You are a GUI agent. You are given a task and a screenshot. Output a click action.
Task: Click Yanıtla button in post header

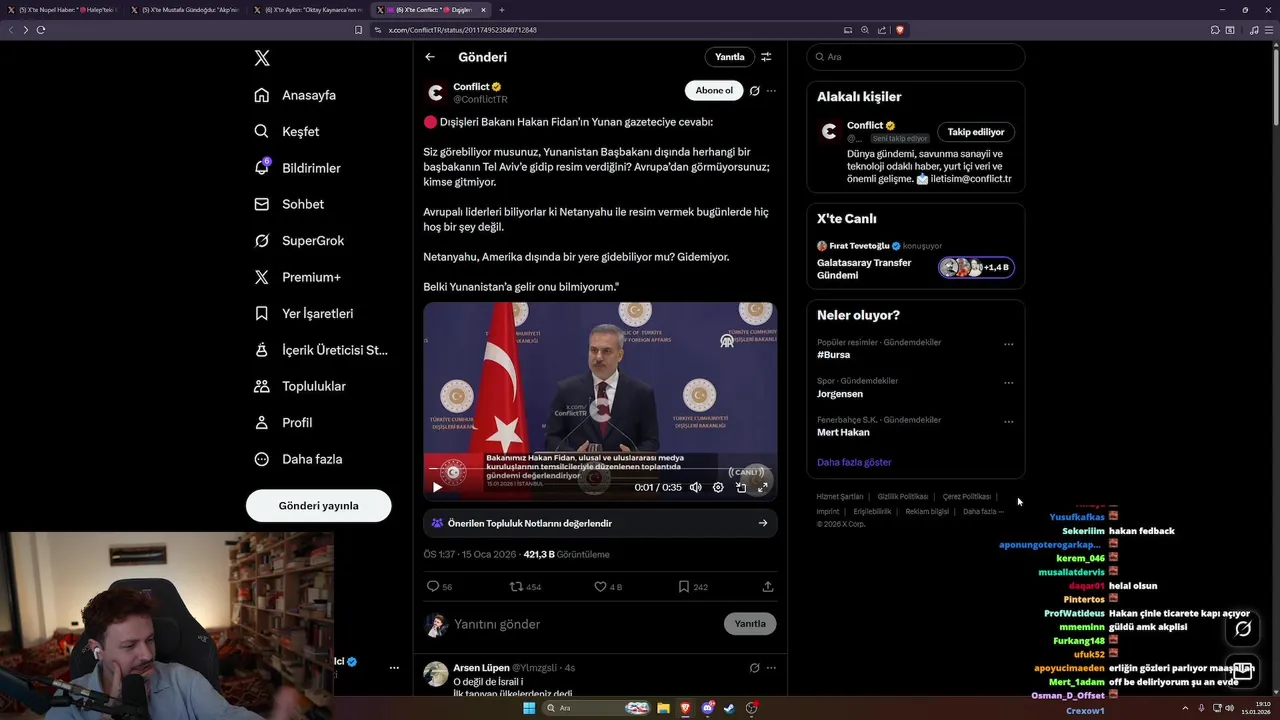[729, 57]
